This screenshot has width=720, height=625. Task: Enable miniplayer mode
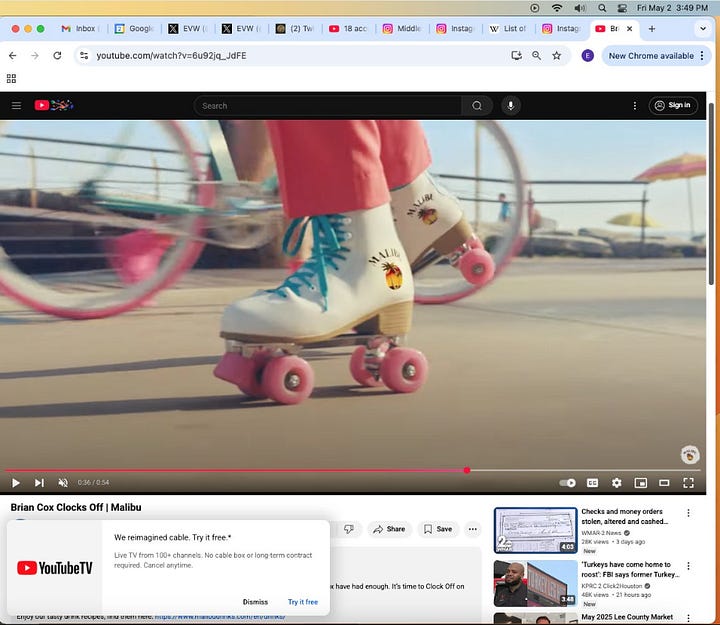coord(641,483)
